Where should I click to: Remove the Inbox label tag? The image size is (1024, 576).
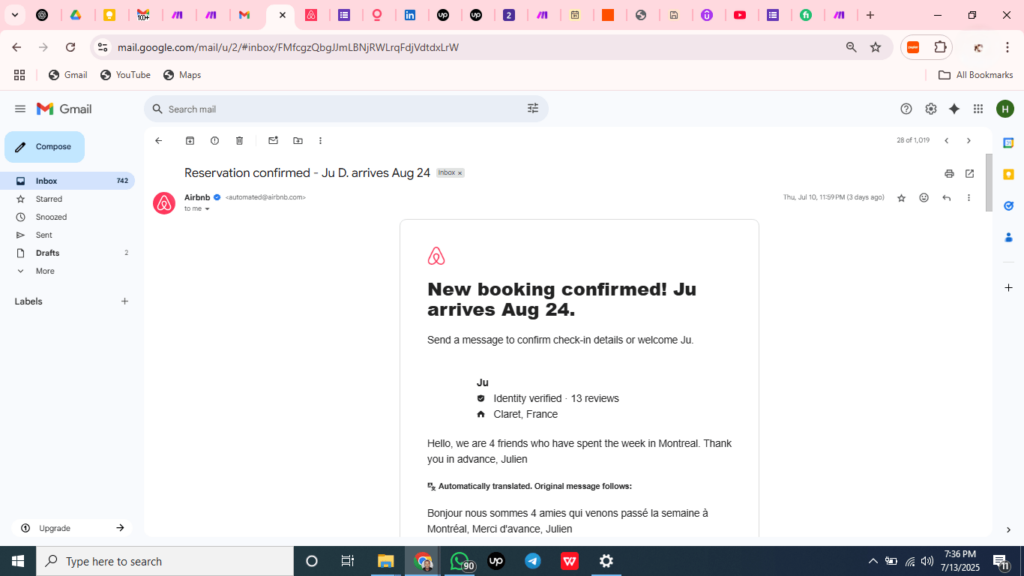[460, 173]
